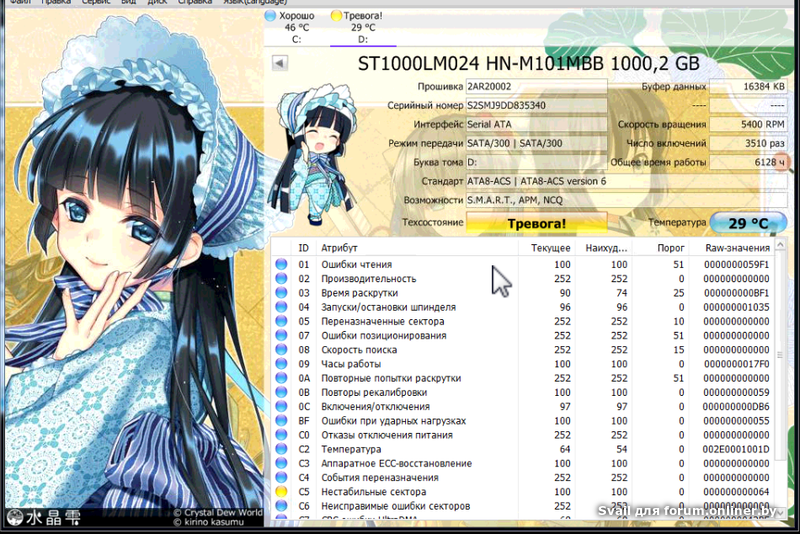The width and height of the screenshot is (800, 534).
Task: Click the Наихуд... column header
Action: (x=604, y=248)
